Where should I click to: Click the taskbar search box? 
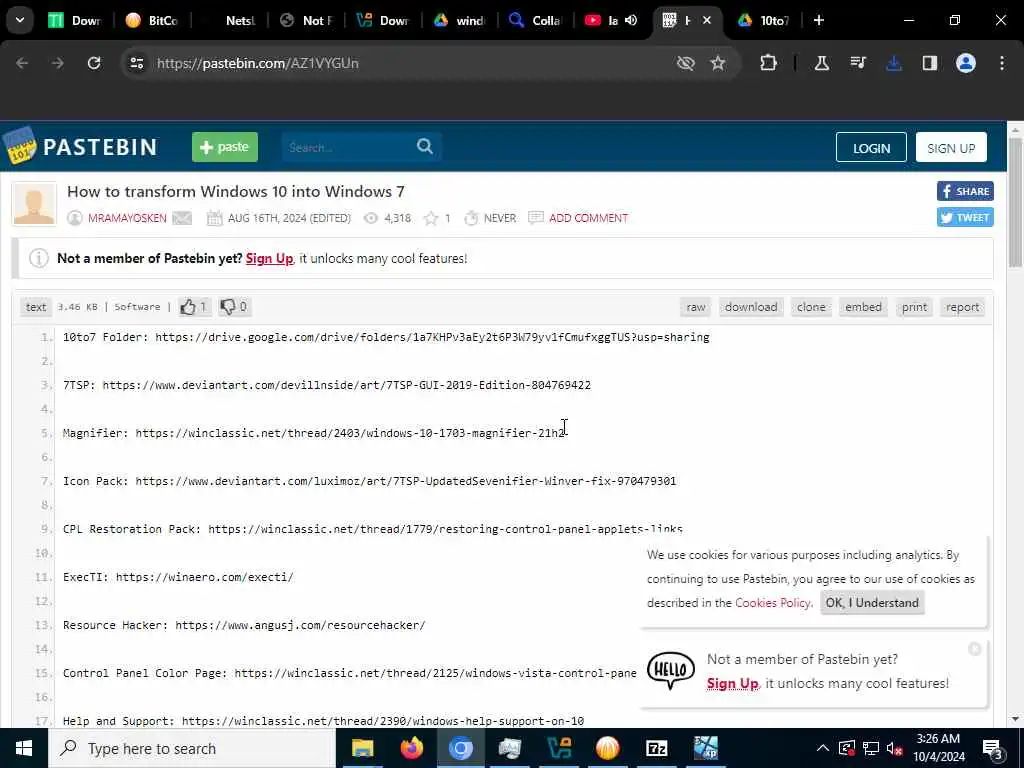(192, 748)
